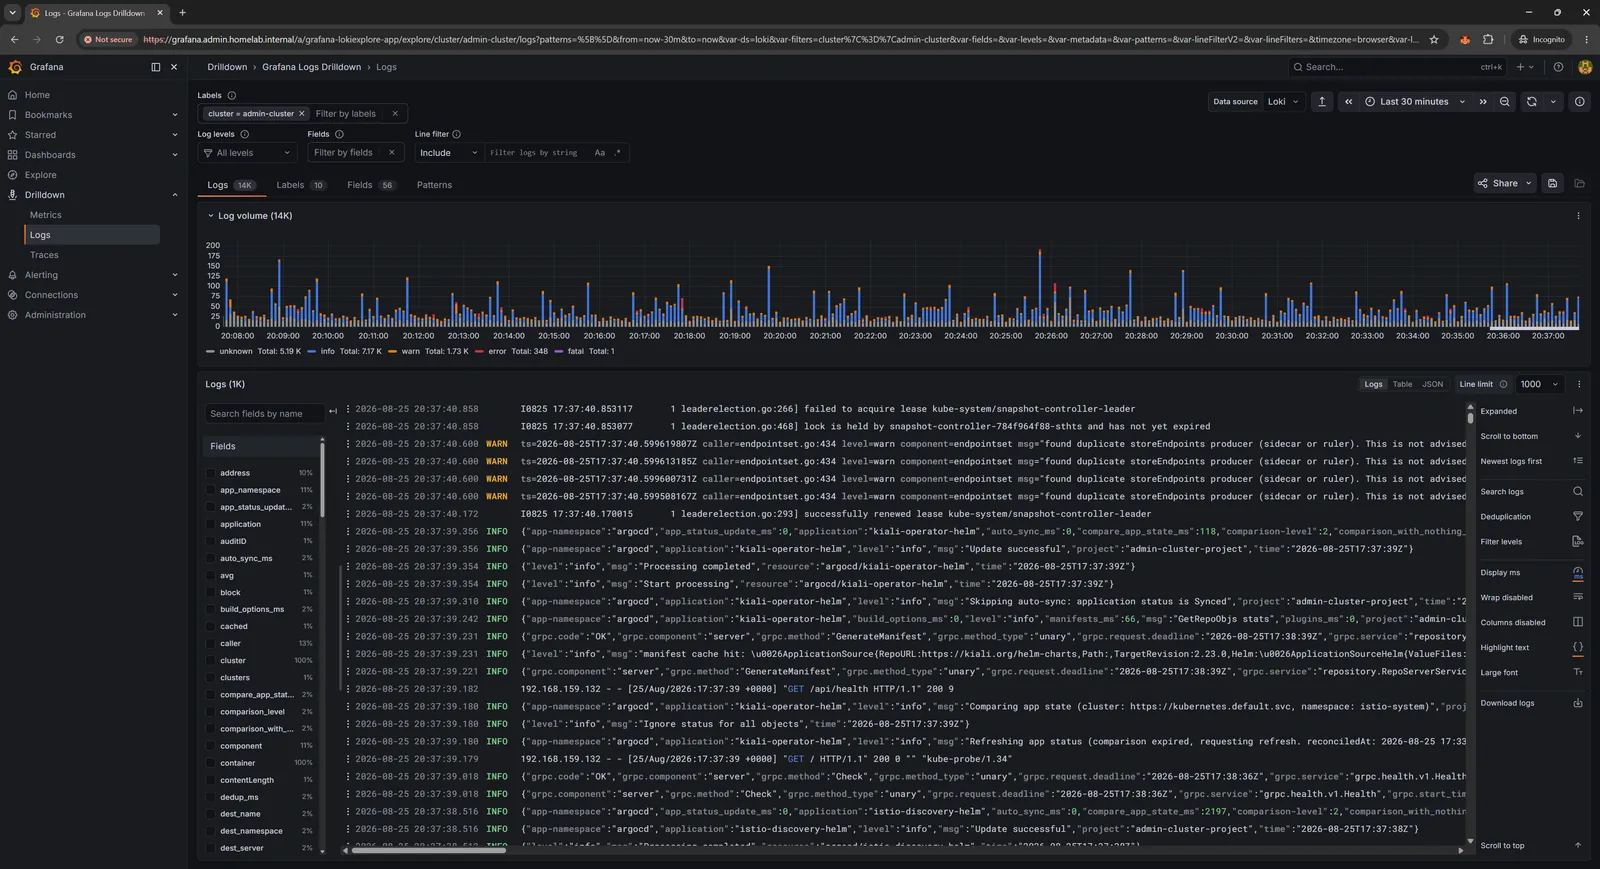This screenshot has height=869, width=1600.
Task: Open the info icon in the toolbar
Action: (1579, 102)
